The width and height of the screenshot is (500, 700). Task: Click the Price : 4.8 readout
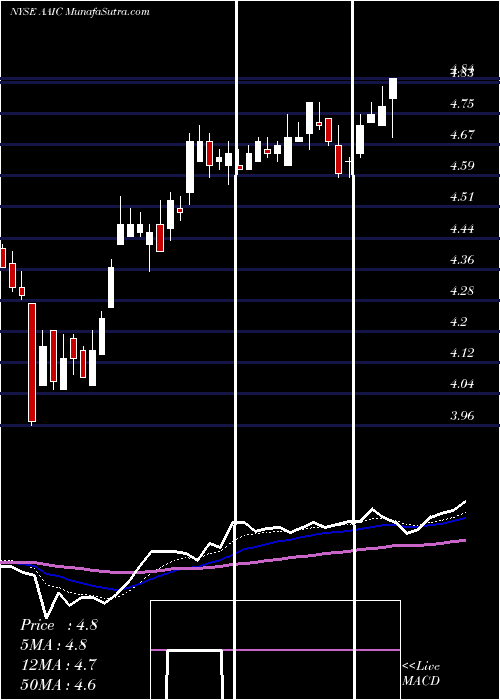(x=58, y=625)
